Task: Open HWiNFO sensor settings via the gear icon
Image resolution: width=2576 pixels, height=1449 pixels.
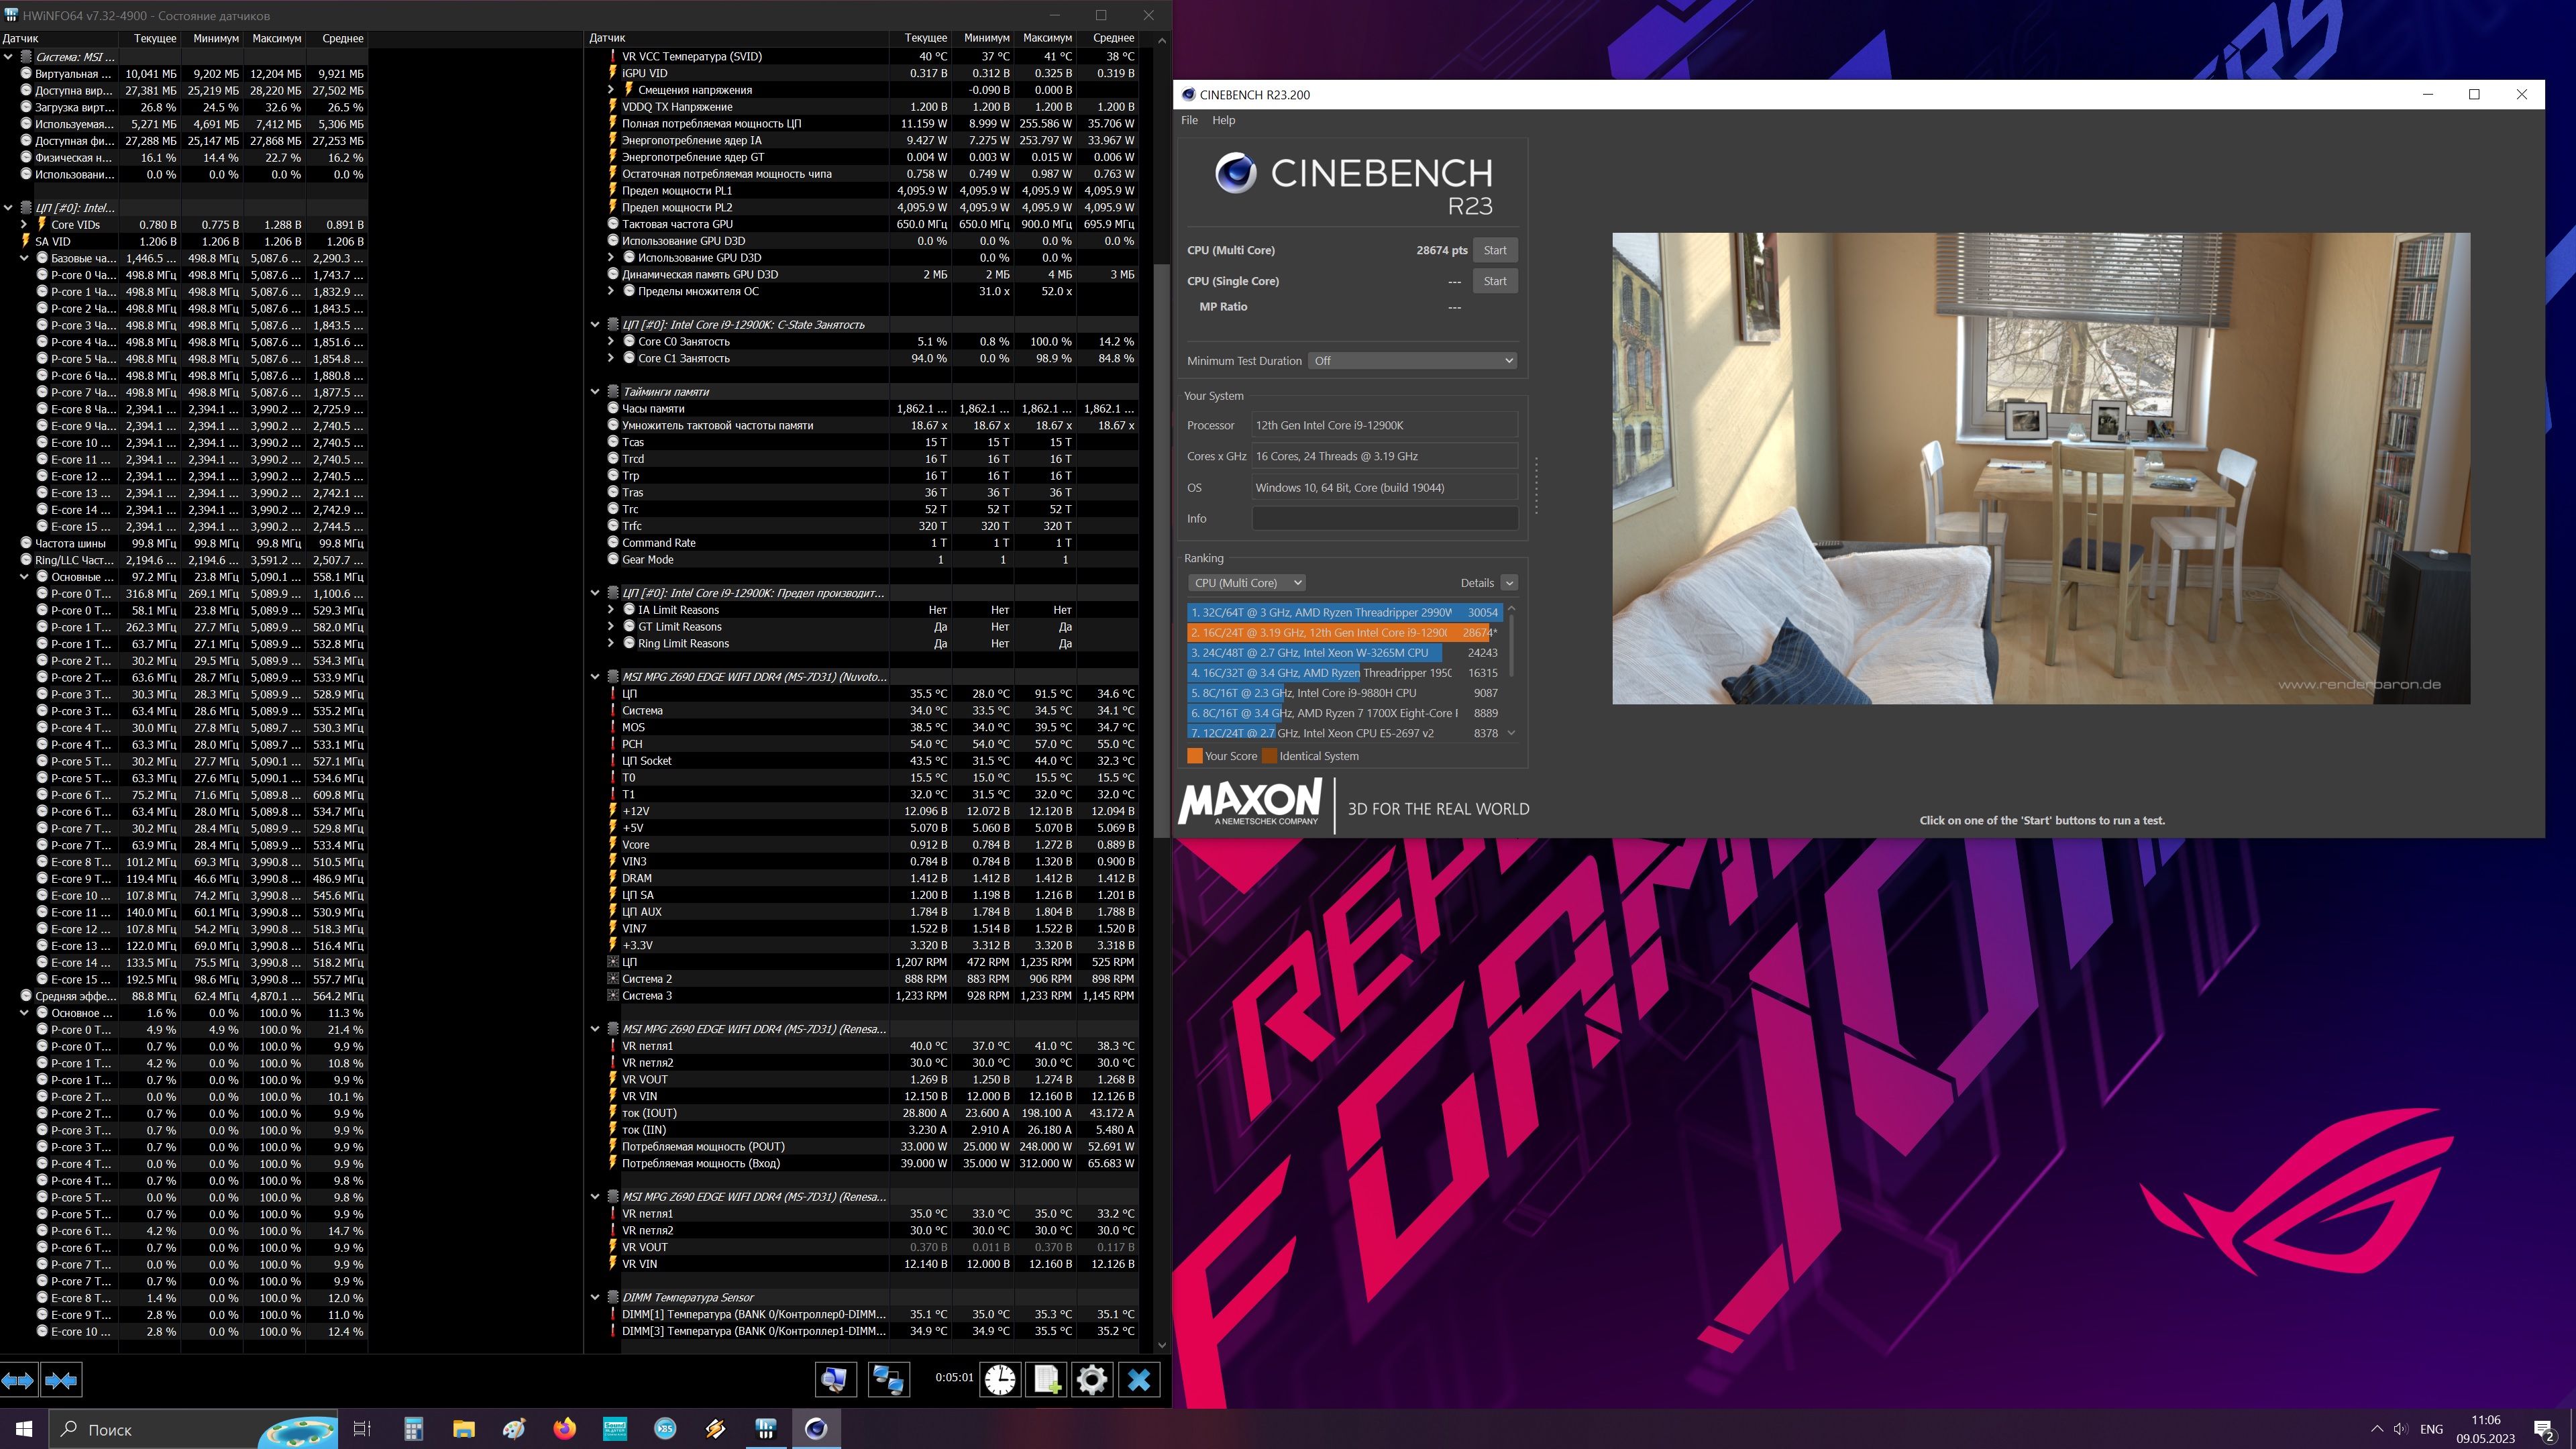Action: [x=1092, y=1380]
